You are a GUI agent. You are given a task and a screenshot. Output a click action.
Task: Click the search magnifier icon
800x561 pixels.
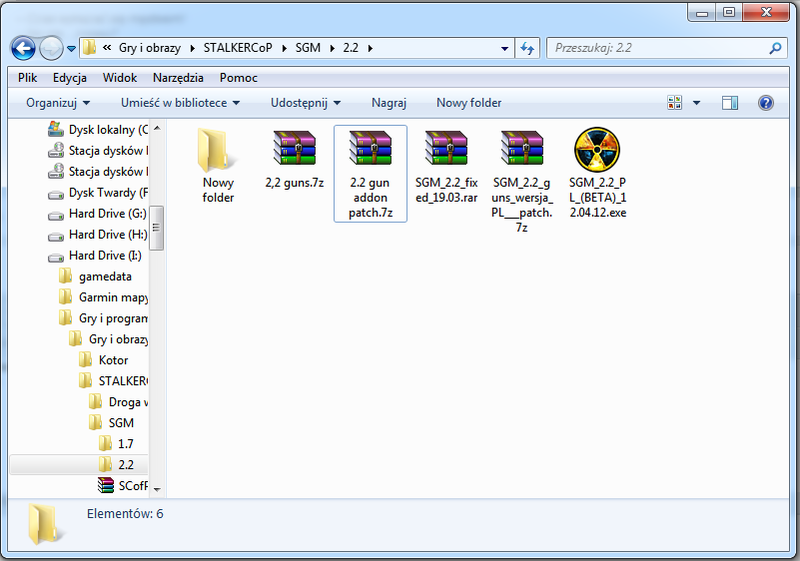click(x=775, y=48)
